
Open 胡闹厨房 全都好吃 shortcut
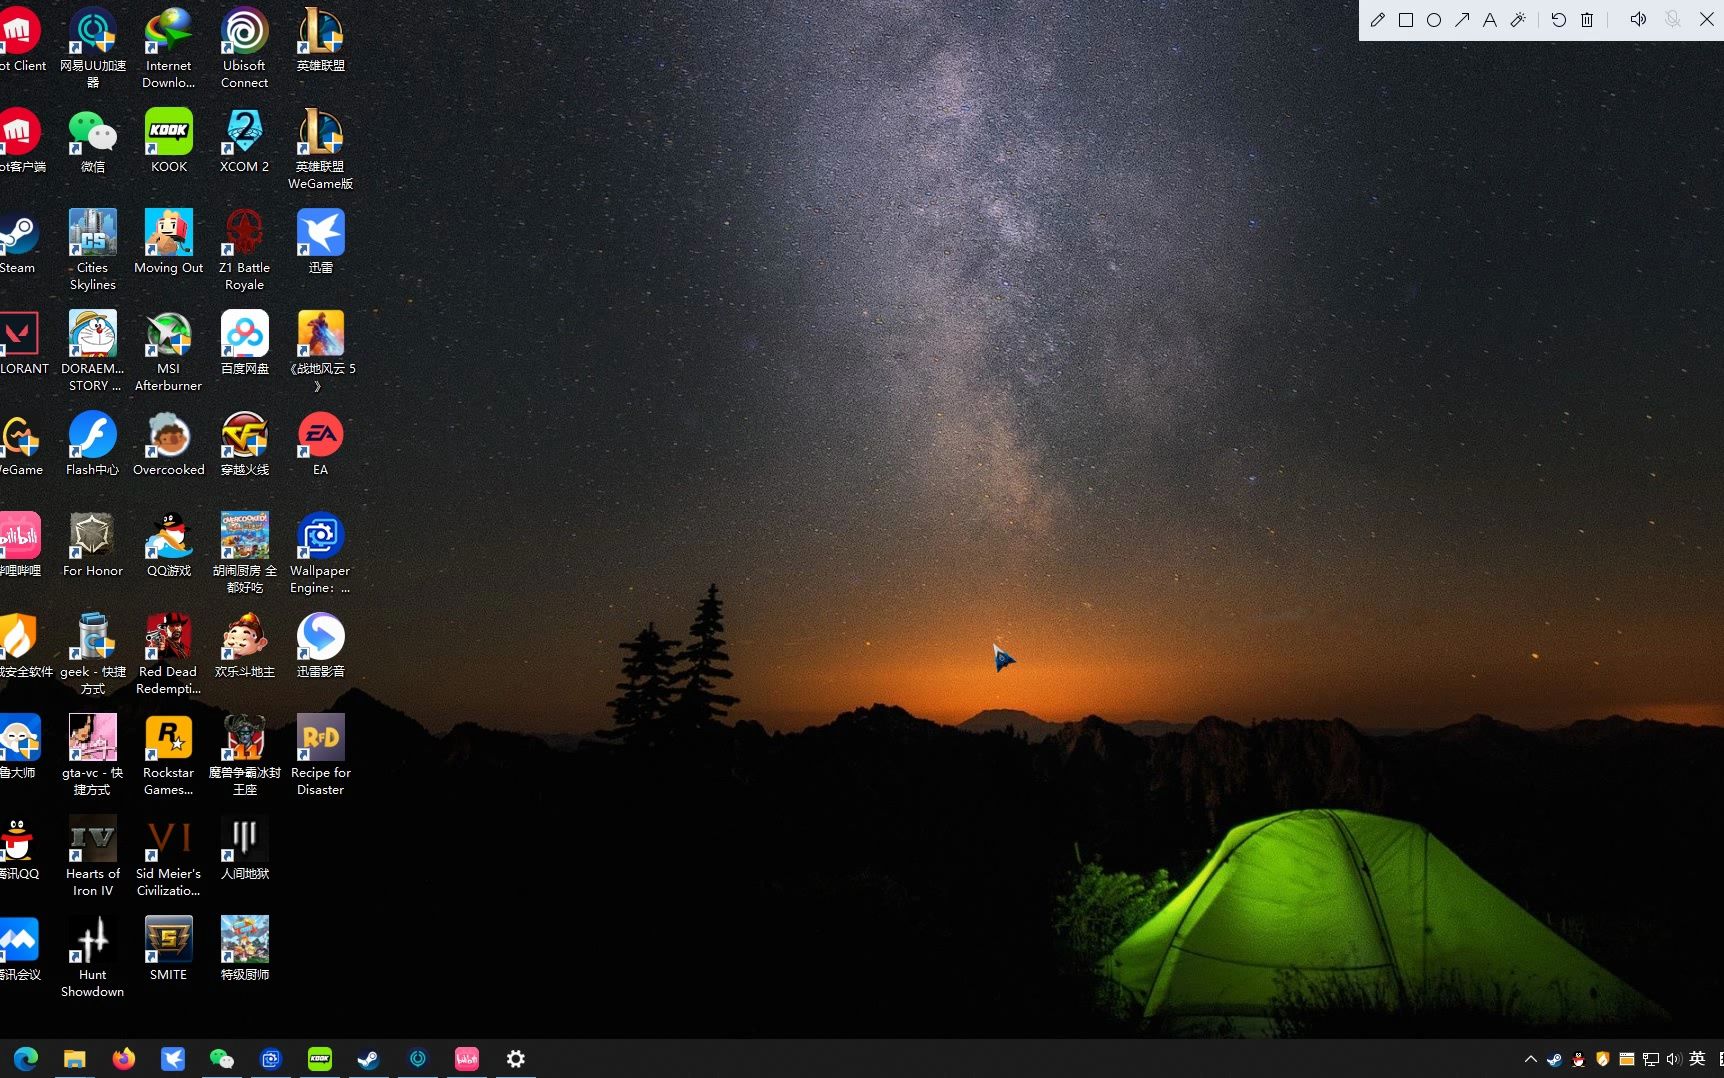(x=245, y=553)
